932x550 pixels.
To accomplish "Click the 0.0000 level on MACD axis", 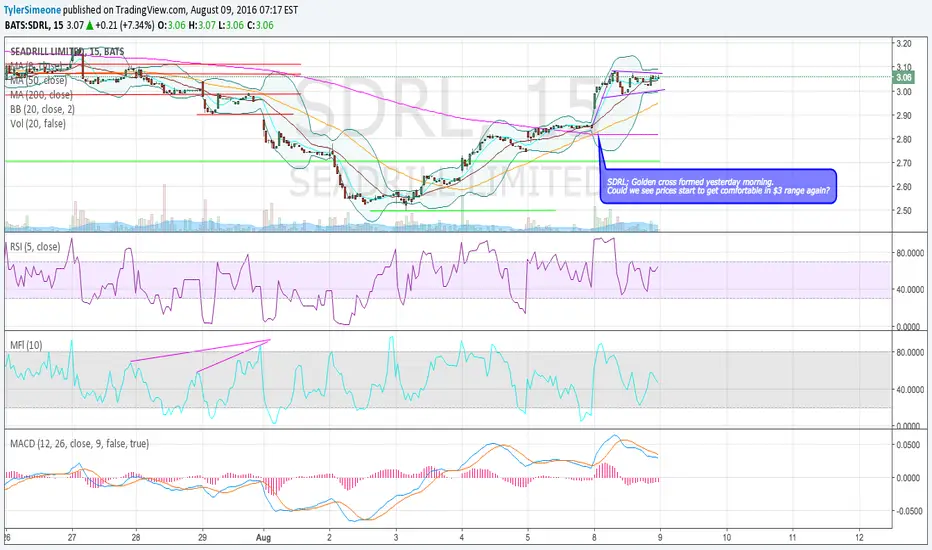I will pyautogui.click(x=908, y=478).
